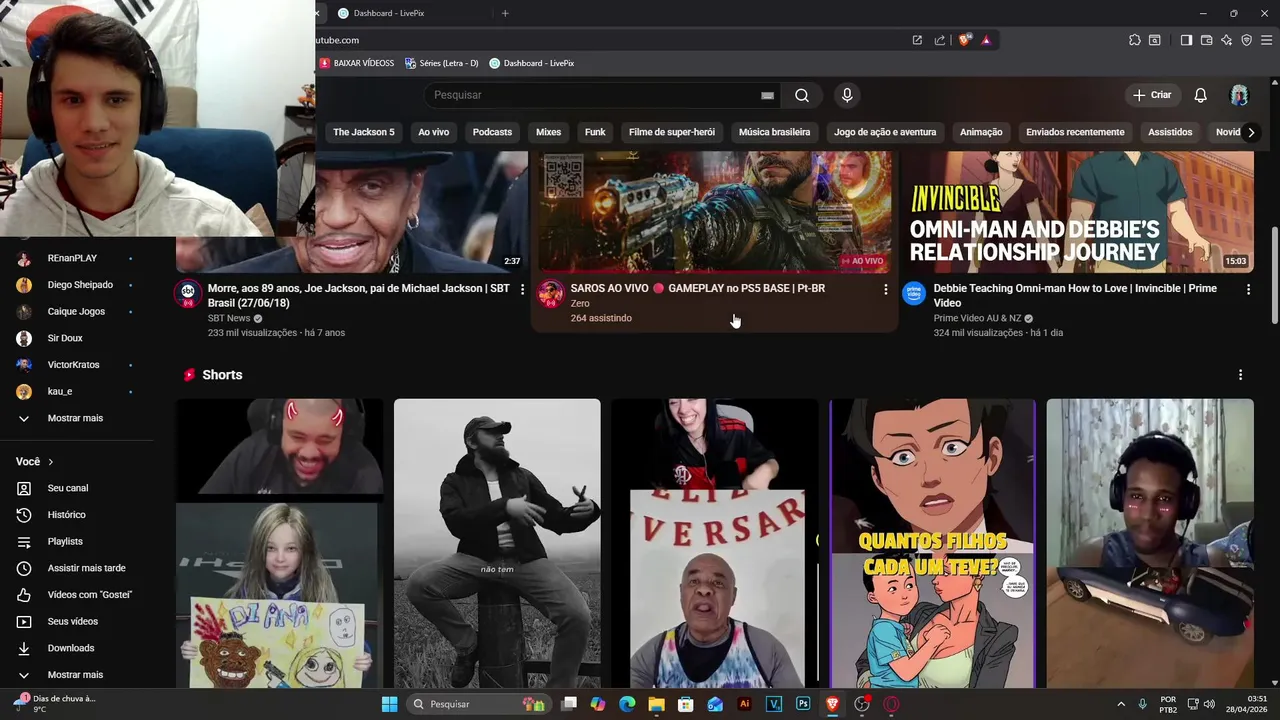
Task: Click the Windows Start button
Action: [389, 704]
